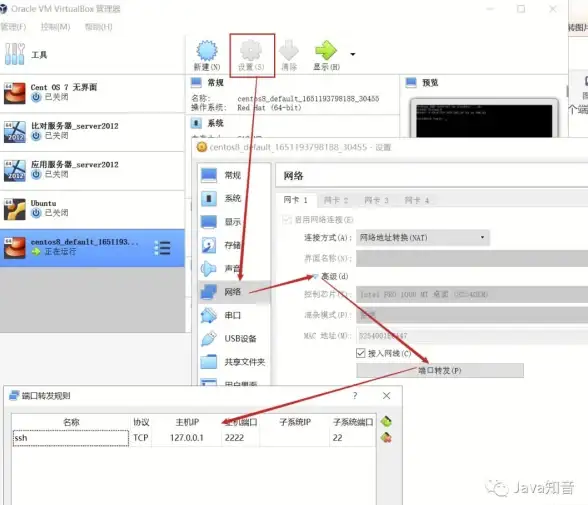Click the ssh rule name field
This screenshot has width=588, height=505.
coord(71,438)
